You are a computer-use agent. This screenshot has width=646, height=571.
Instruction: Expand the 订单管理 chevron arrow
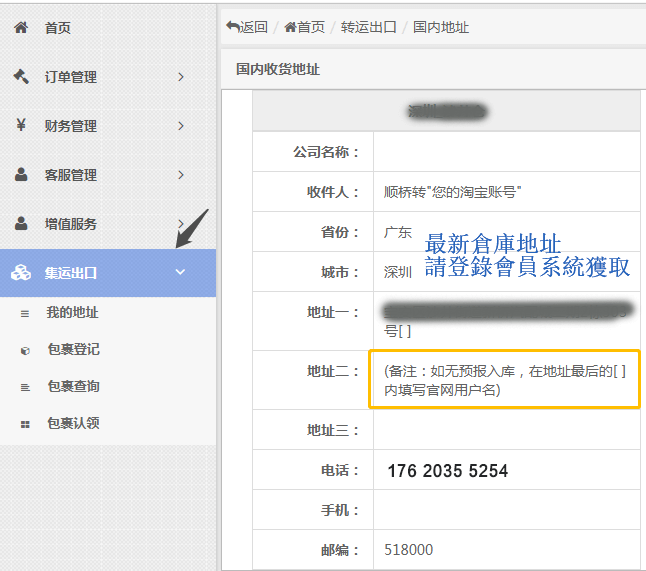click(180, 77)
